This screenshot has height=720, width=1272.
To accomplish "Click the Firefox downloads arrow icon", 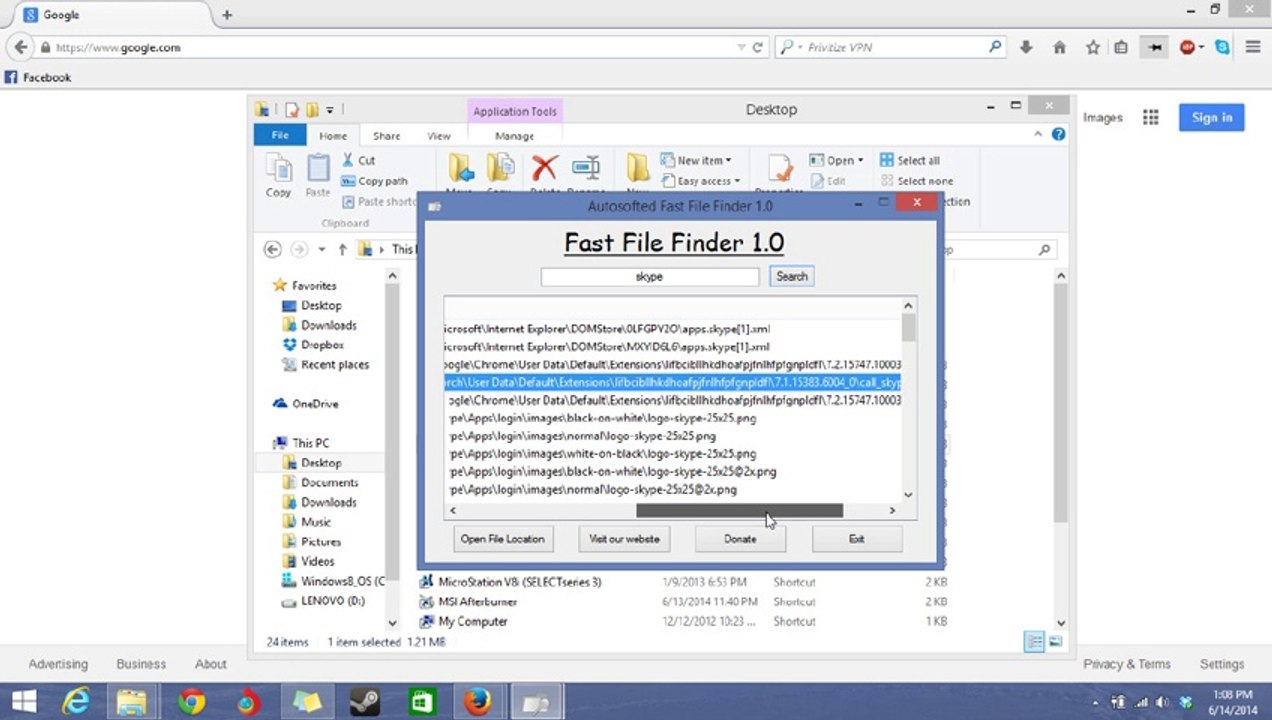I will [x=1026, y=47].
